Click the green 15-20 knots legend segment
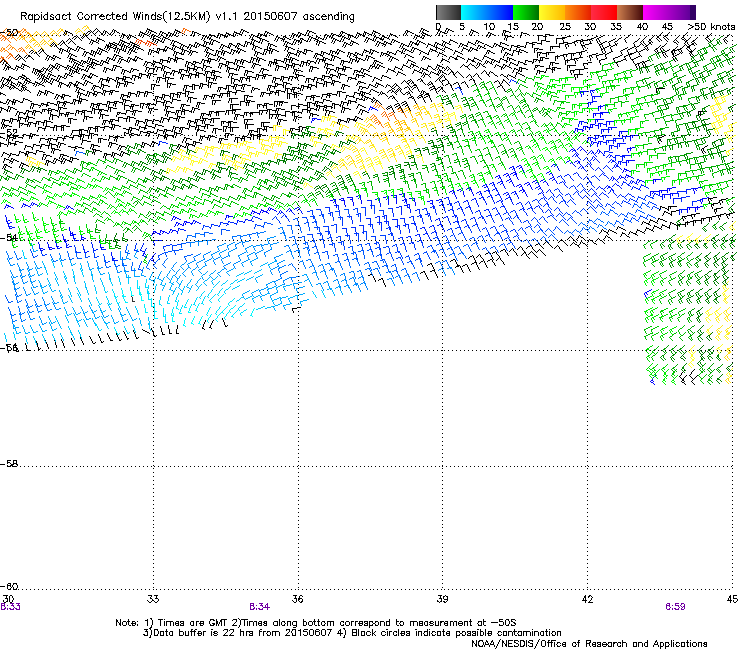Viewport: 740px width, 650px height. (x=526, y=12)
